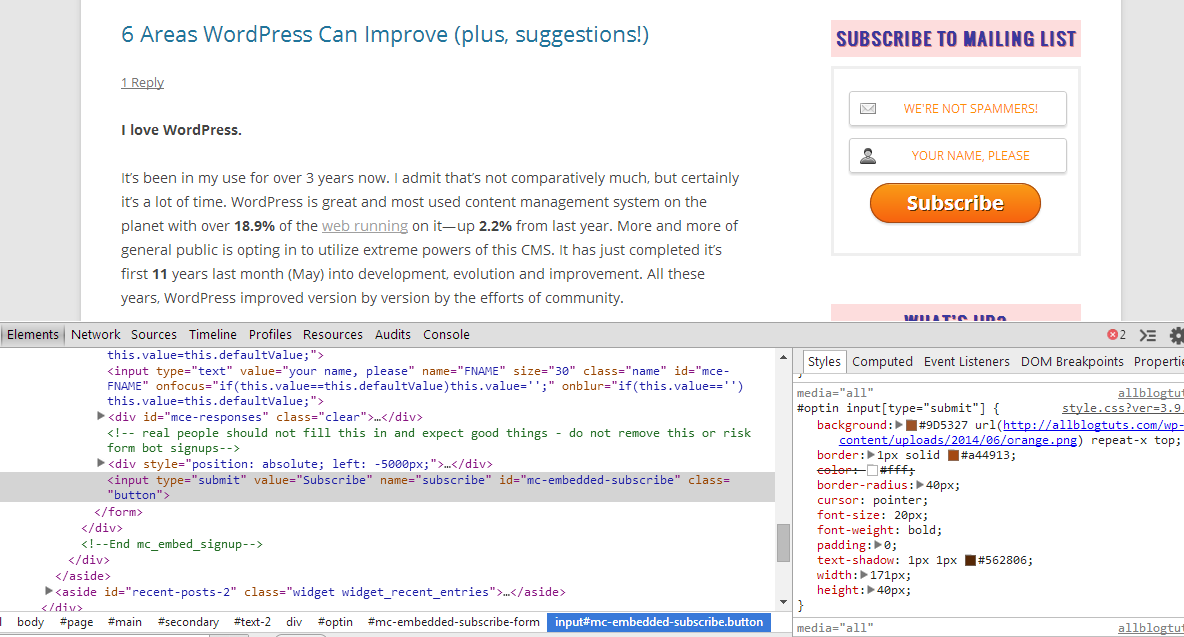
Task: Select #optin in the breadcrumb bar
Action: 335,622
